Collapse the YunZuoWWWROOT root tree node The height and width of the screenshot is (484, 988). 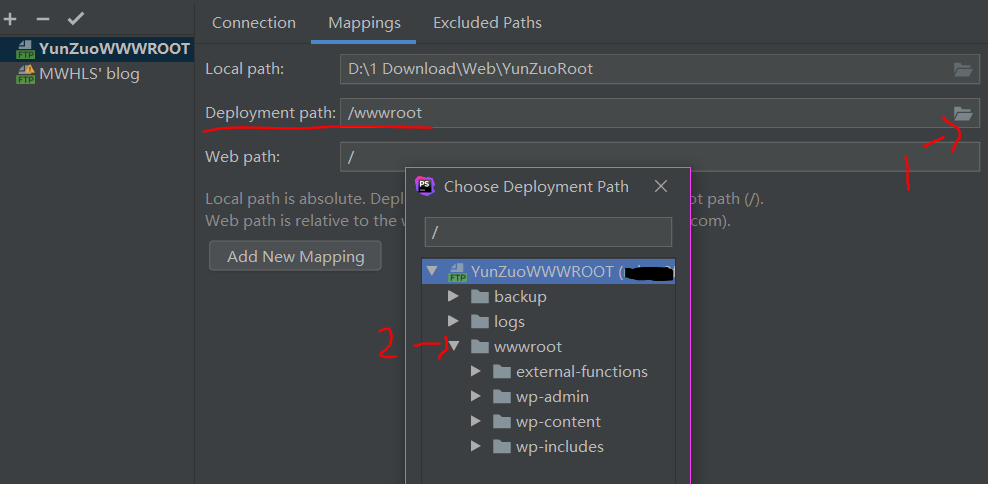(x=431, y=271)
